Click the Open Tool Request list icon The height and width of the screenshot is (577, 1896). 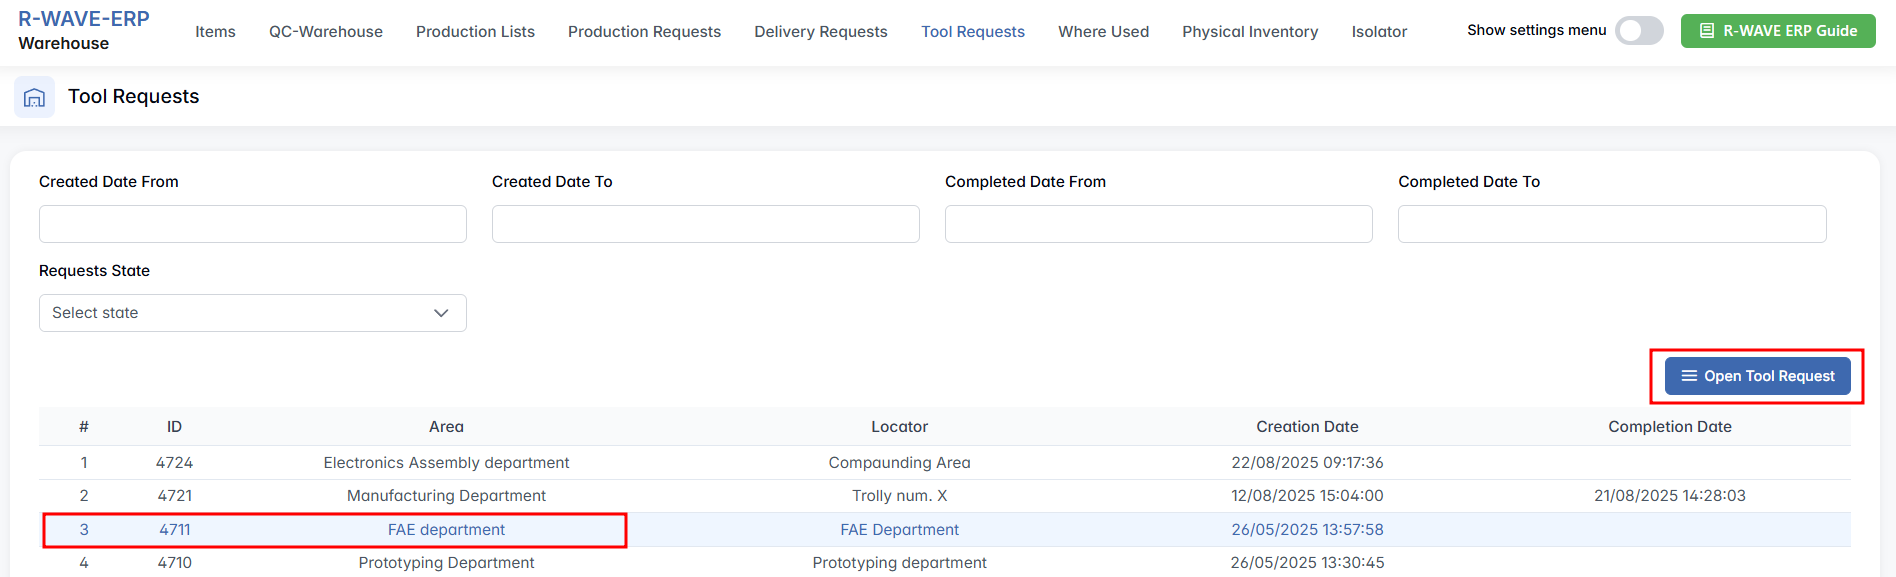tap(1689, 376)
